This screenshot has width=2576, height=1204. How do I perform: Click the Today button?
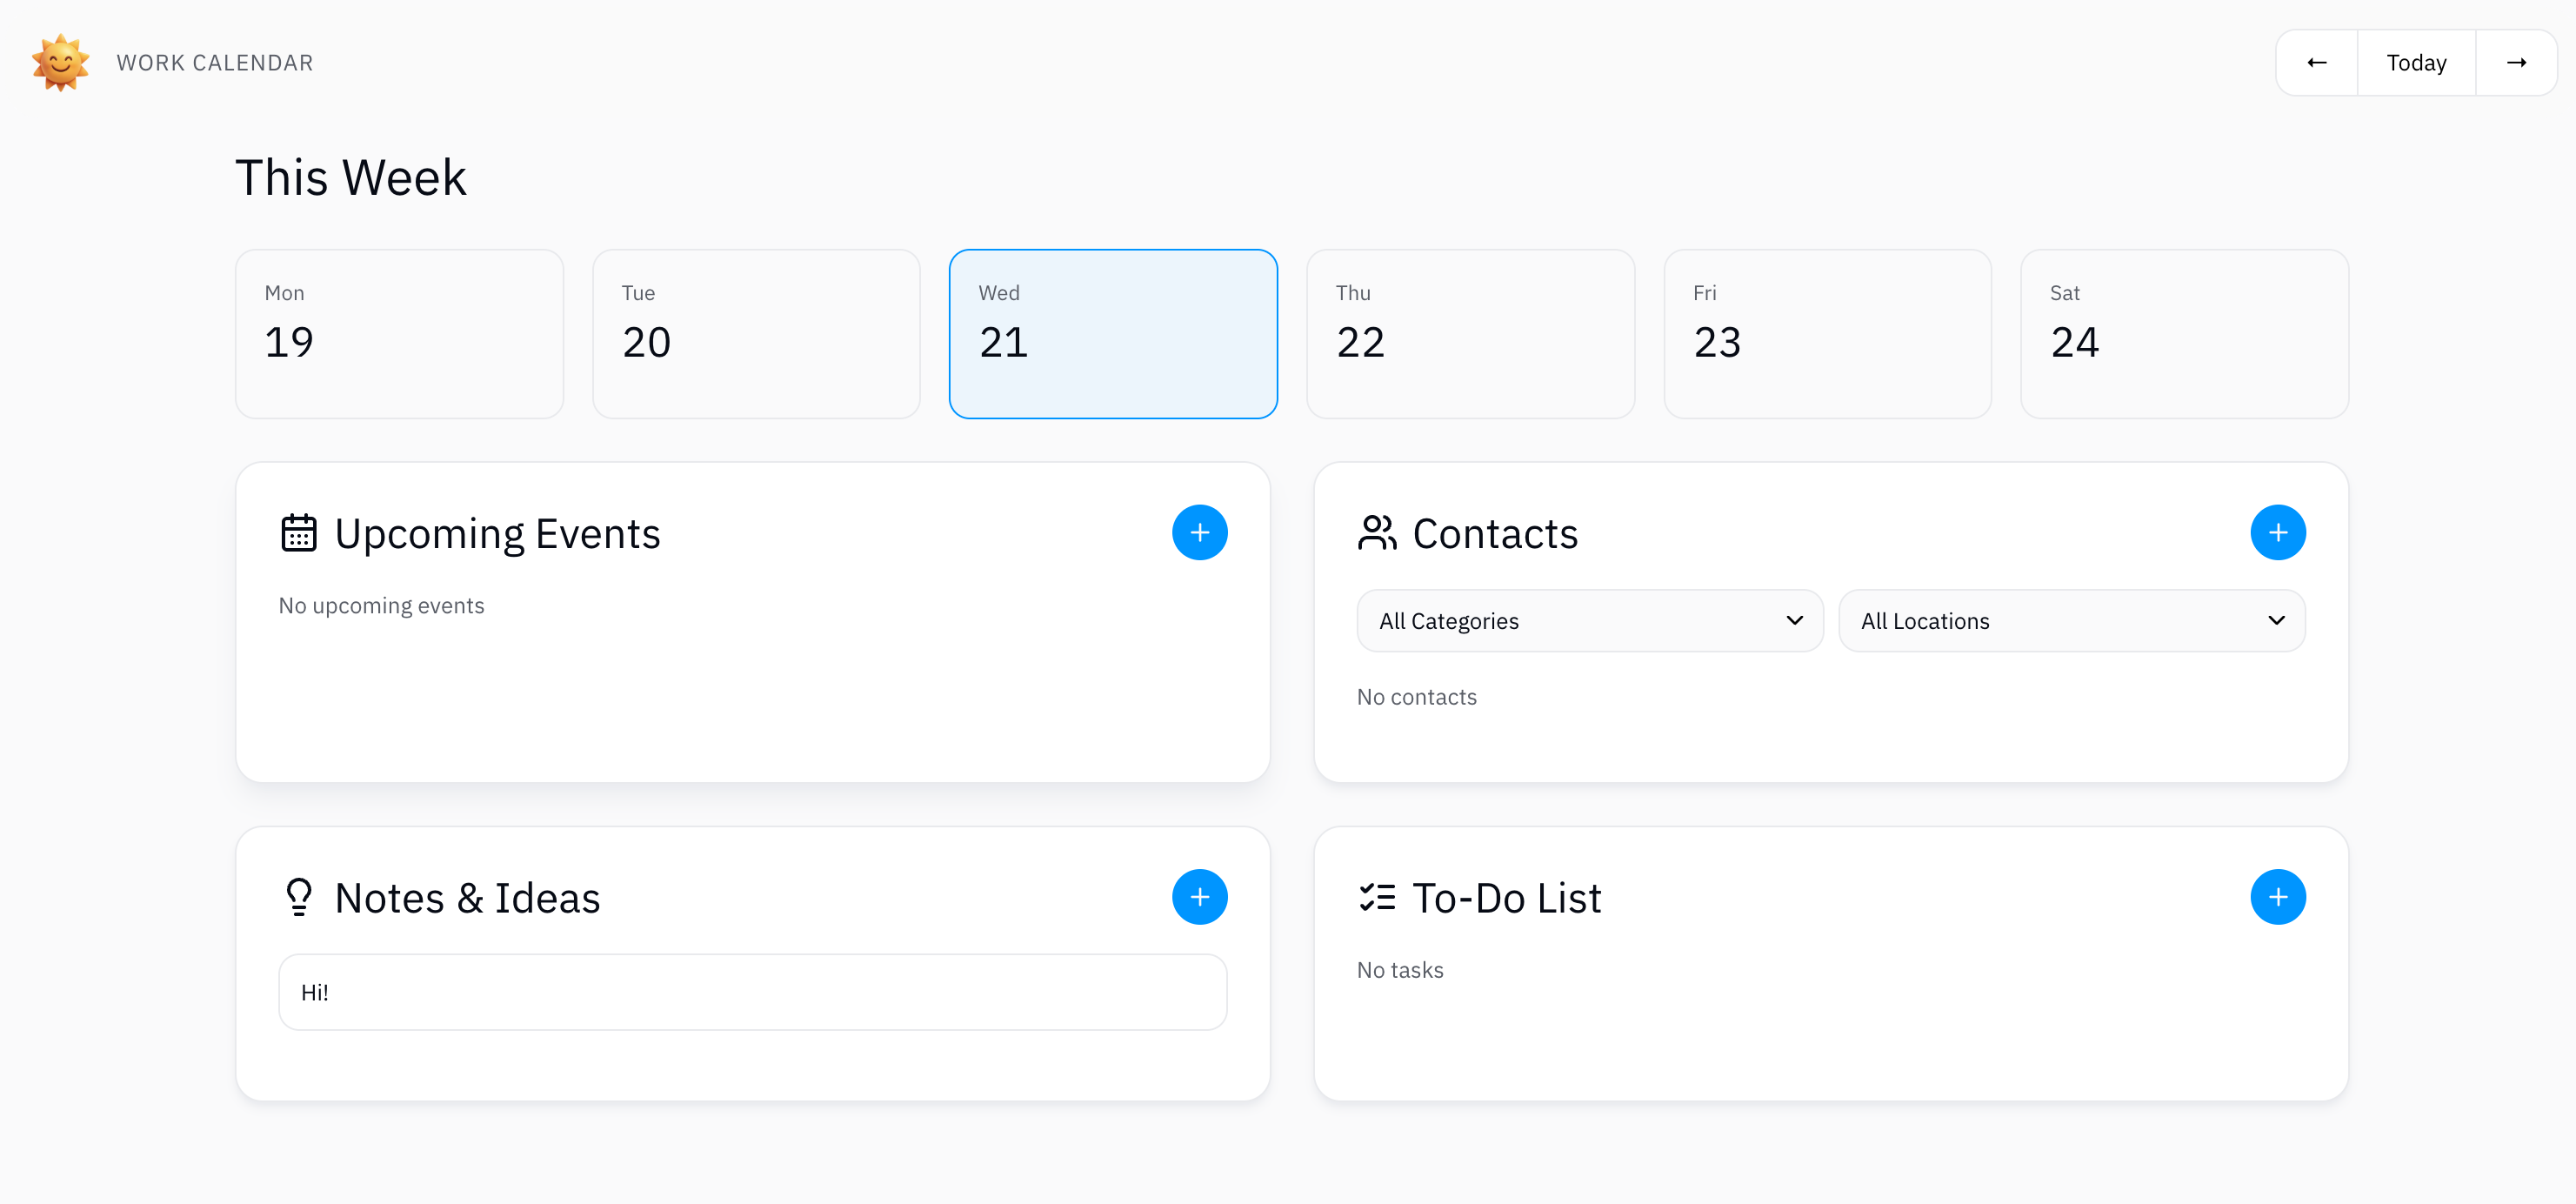[x=2415, y=62]
